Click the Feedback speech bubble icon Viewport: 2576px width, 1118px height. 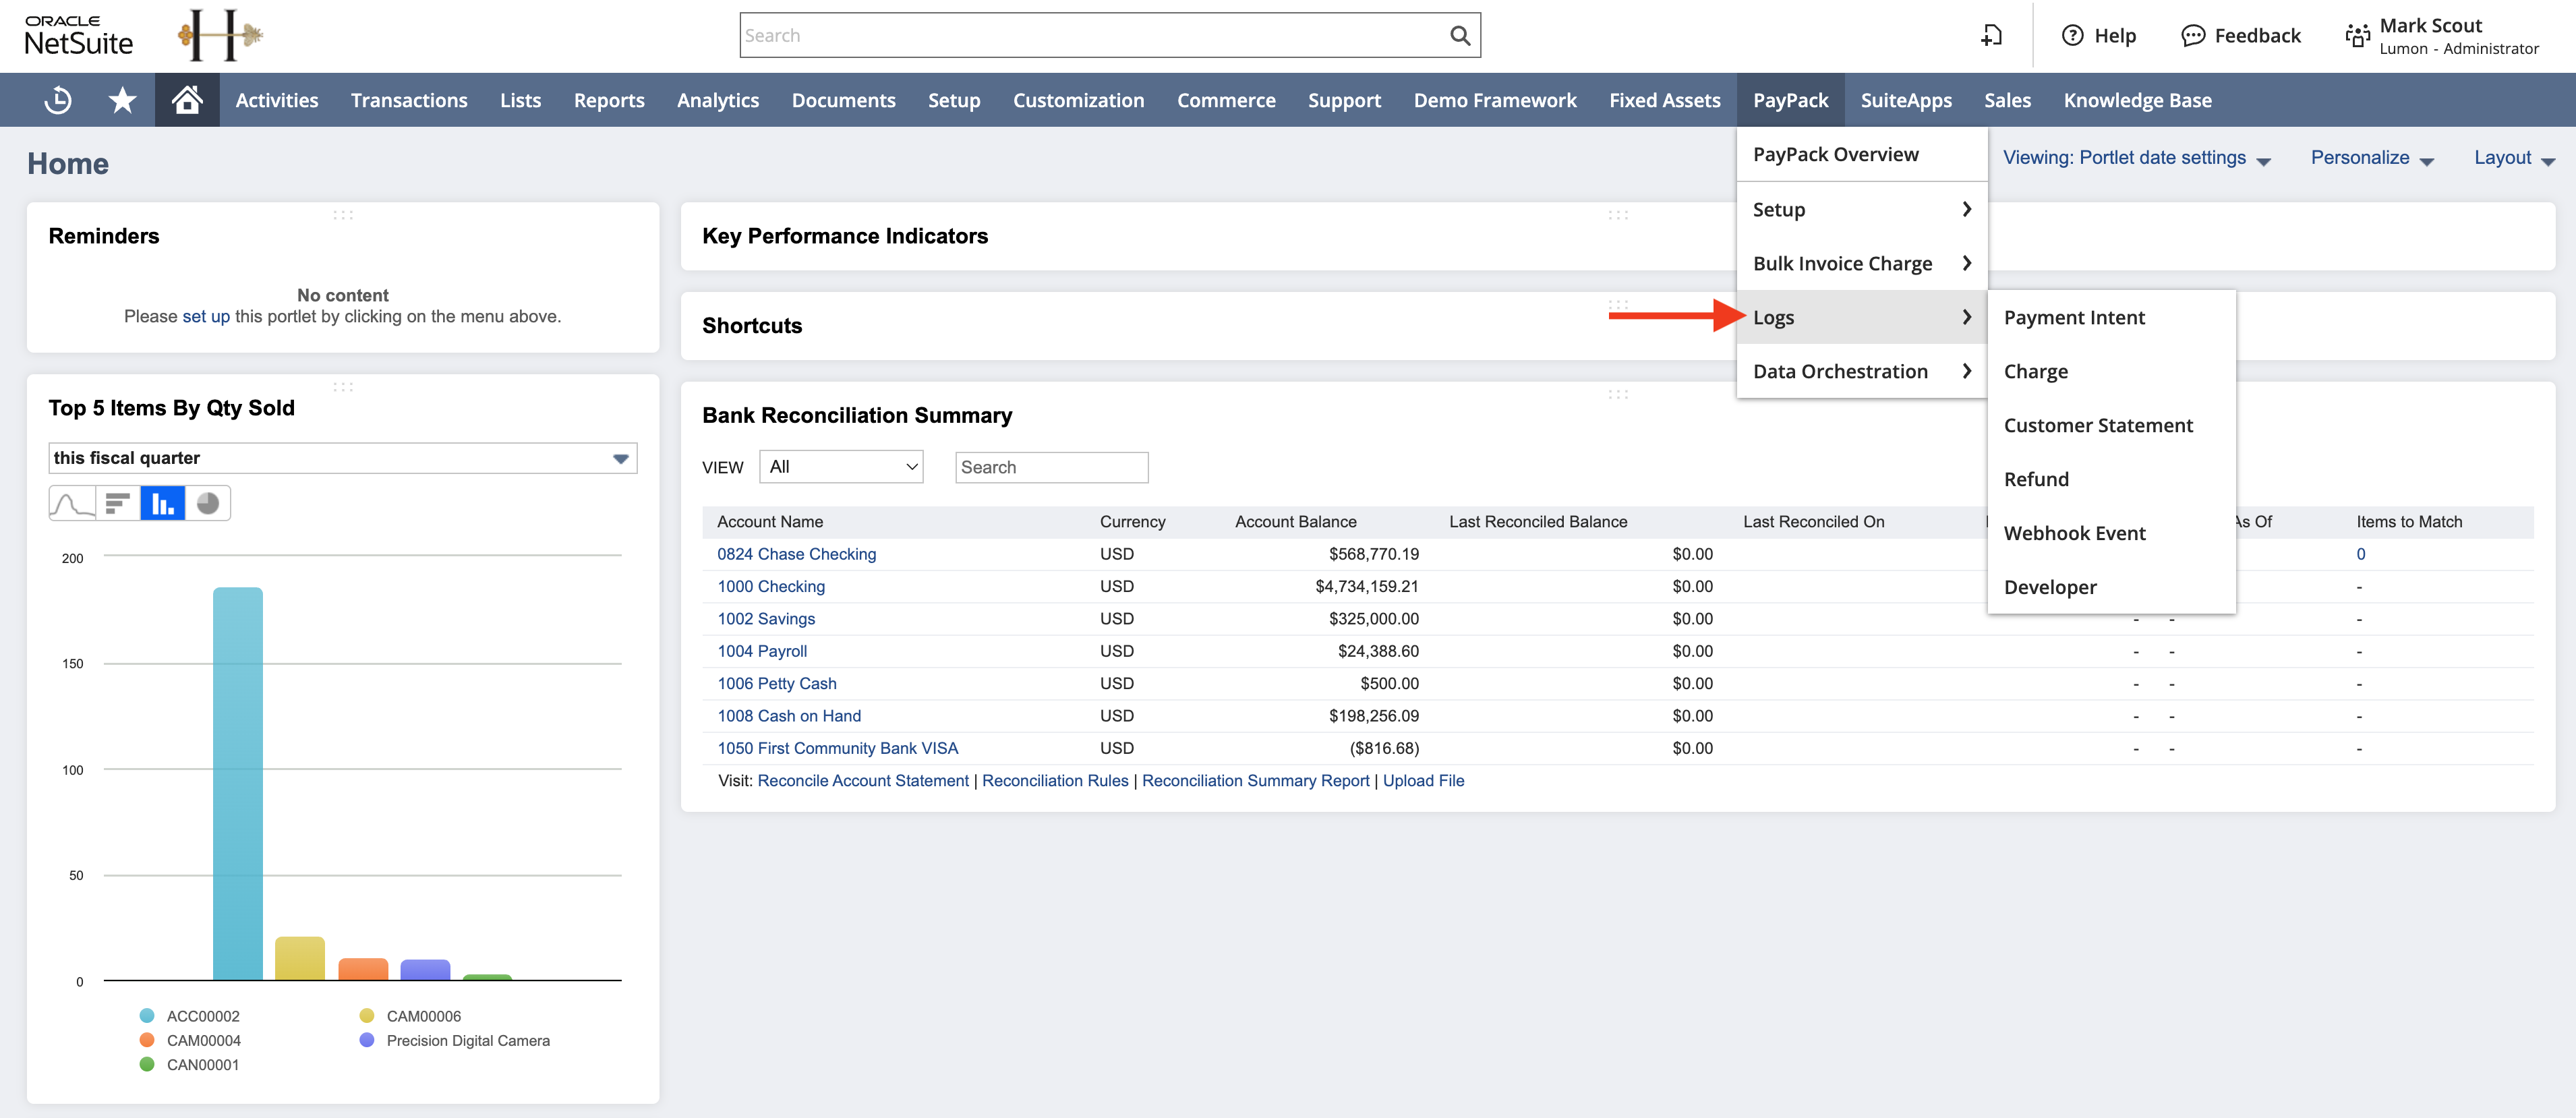[2192, 36]
